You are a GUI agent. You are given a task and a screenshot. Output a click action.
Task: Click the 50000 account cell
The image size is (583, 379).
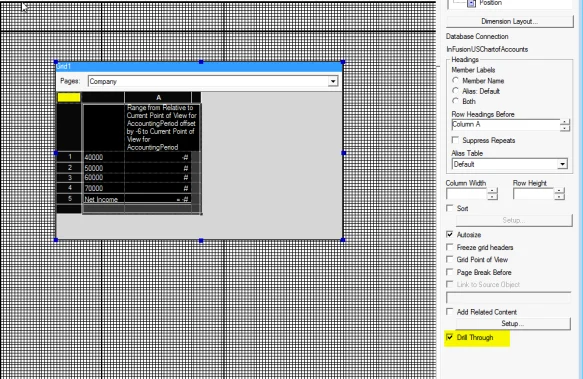[x=103, y=168]
